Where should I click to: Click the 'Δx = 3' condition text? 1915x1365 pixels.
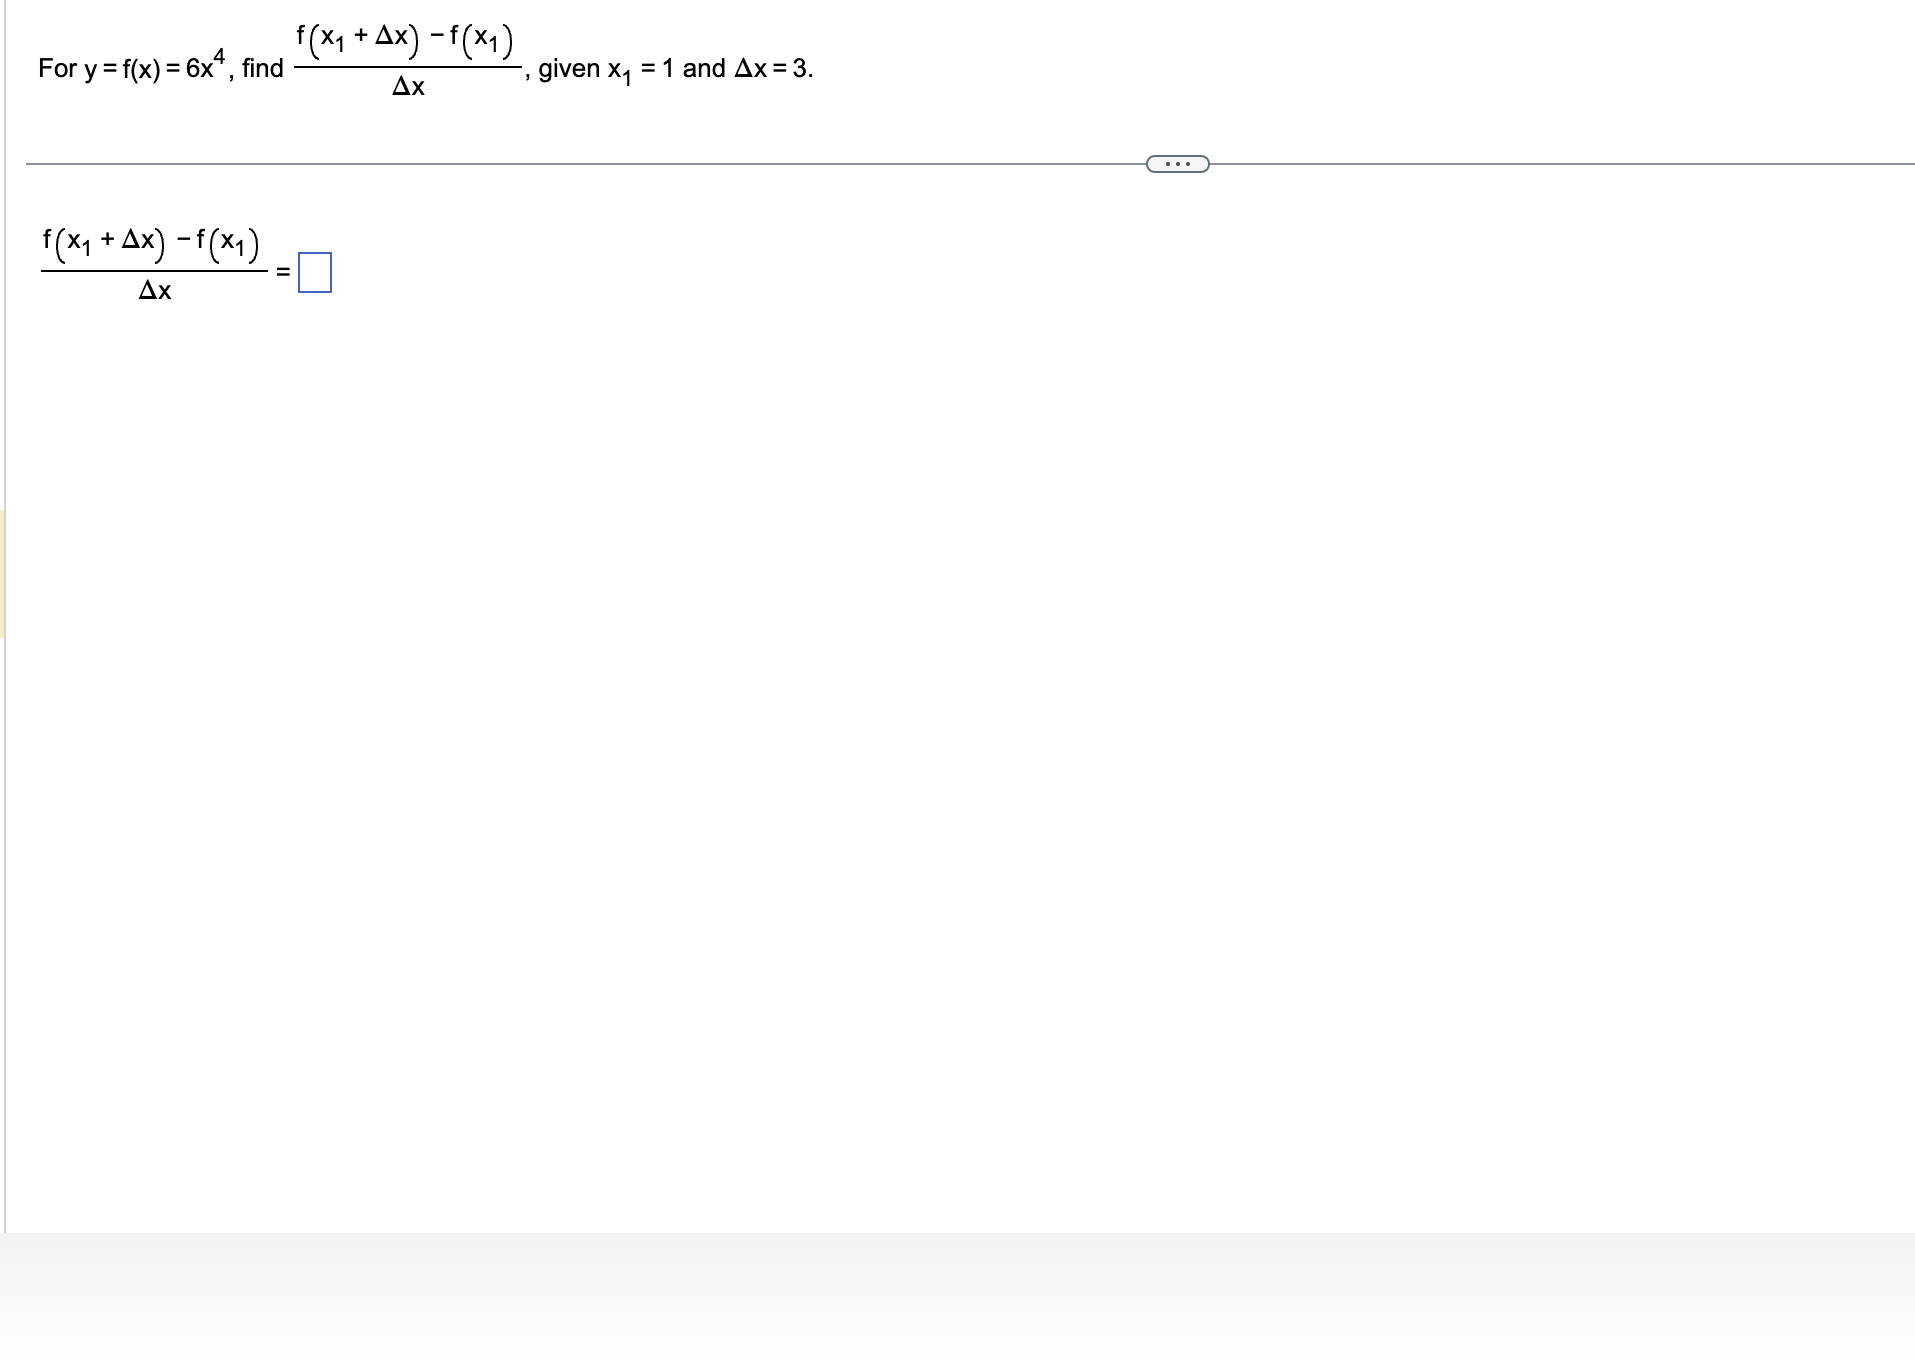click(768, 69)
